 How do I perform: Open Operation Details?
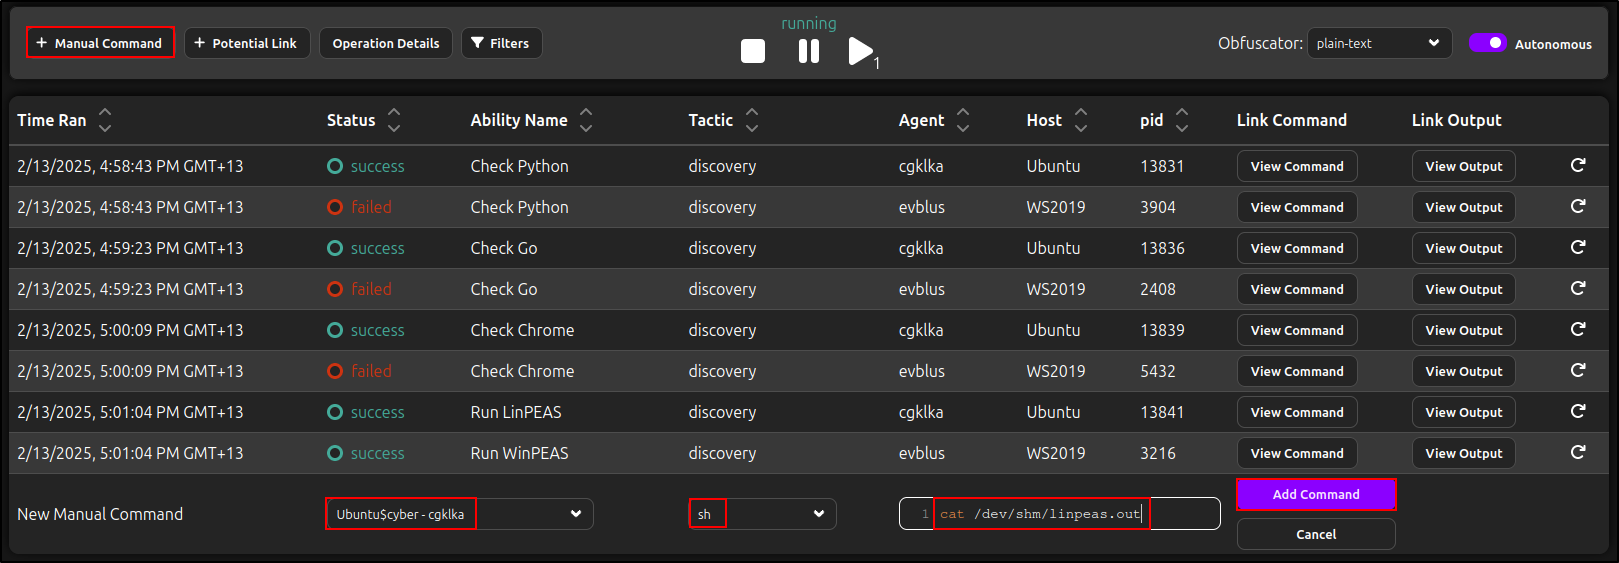tap(386, 43)
